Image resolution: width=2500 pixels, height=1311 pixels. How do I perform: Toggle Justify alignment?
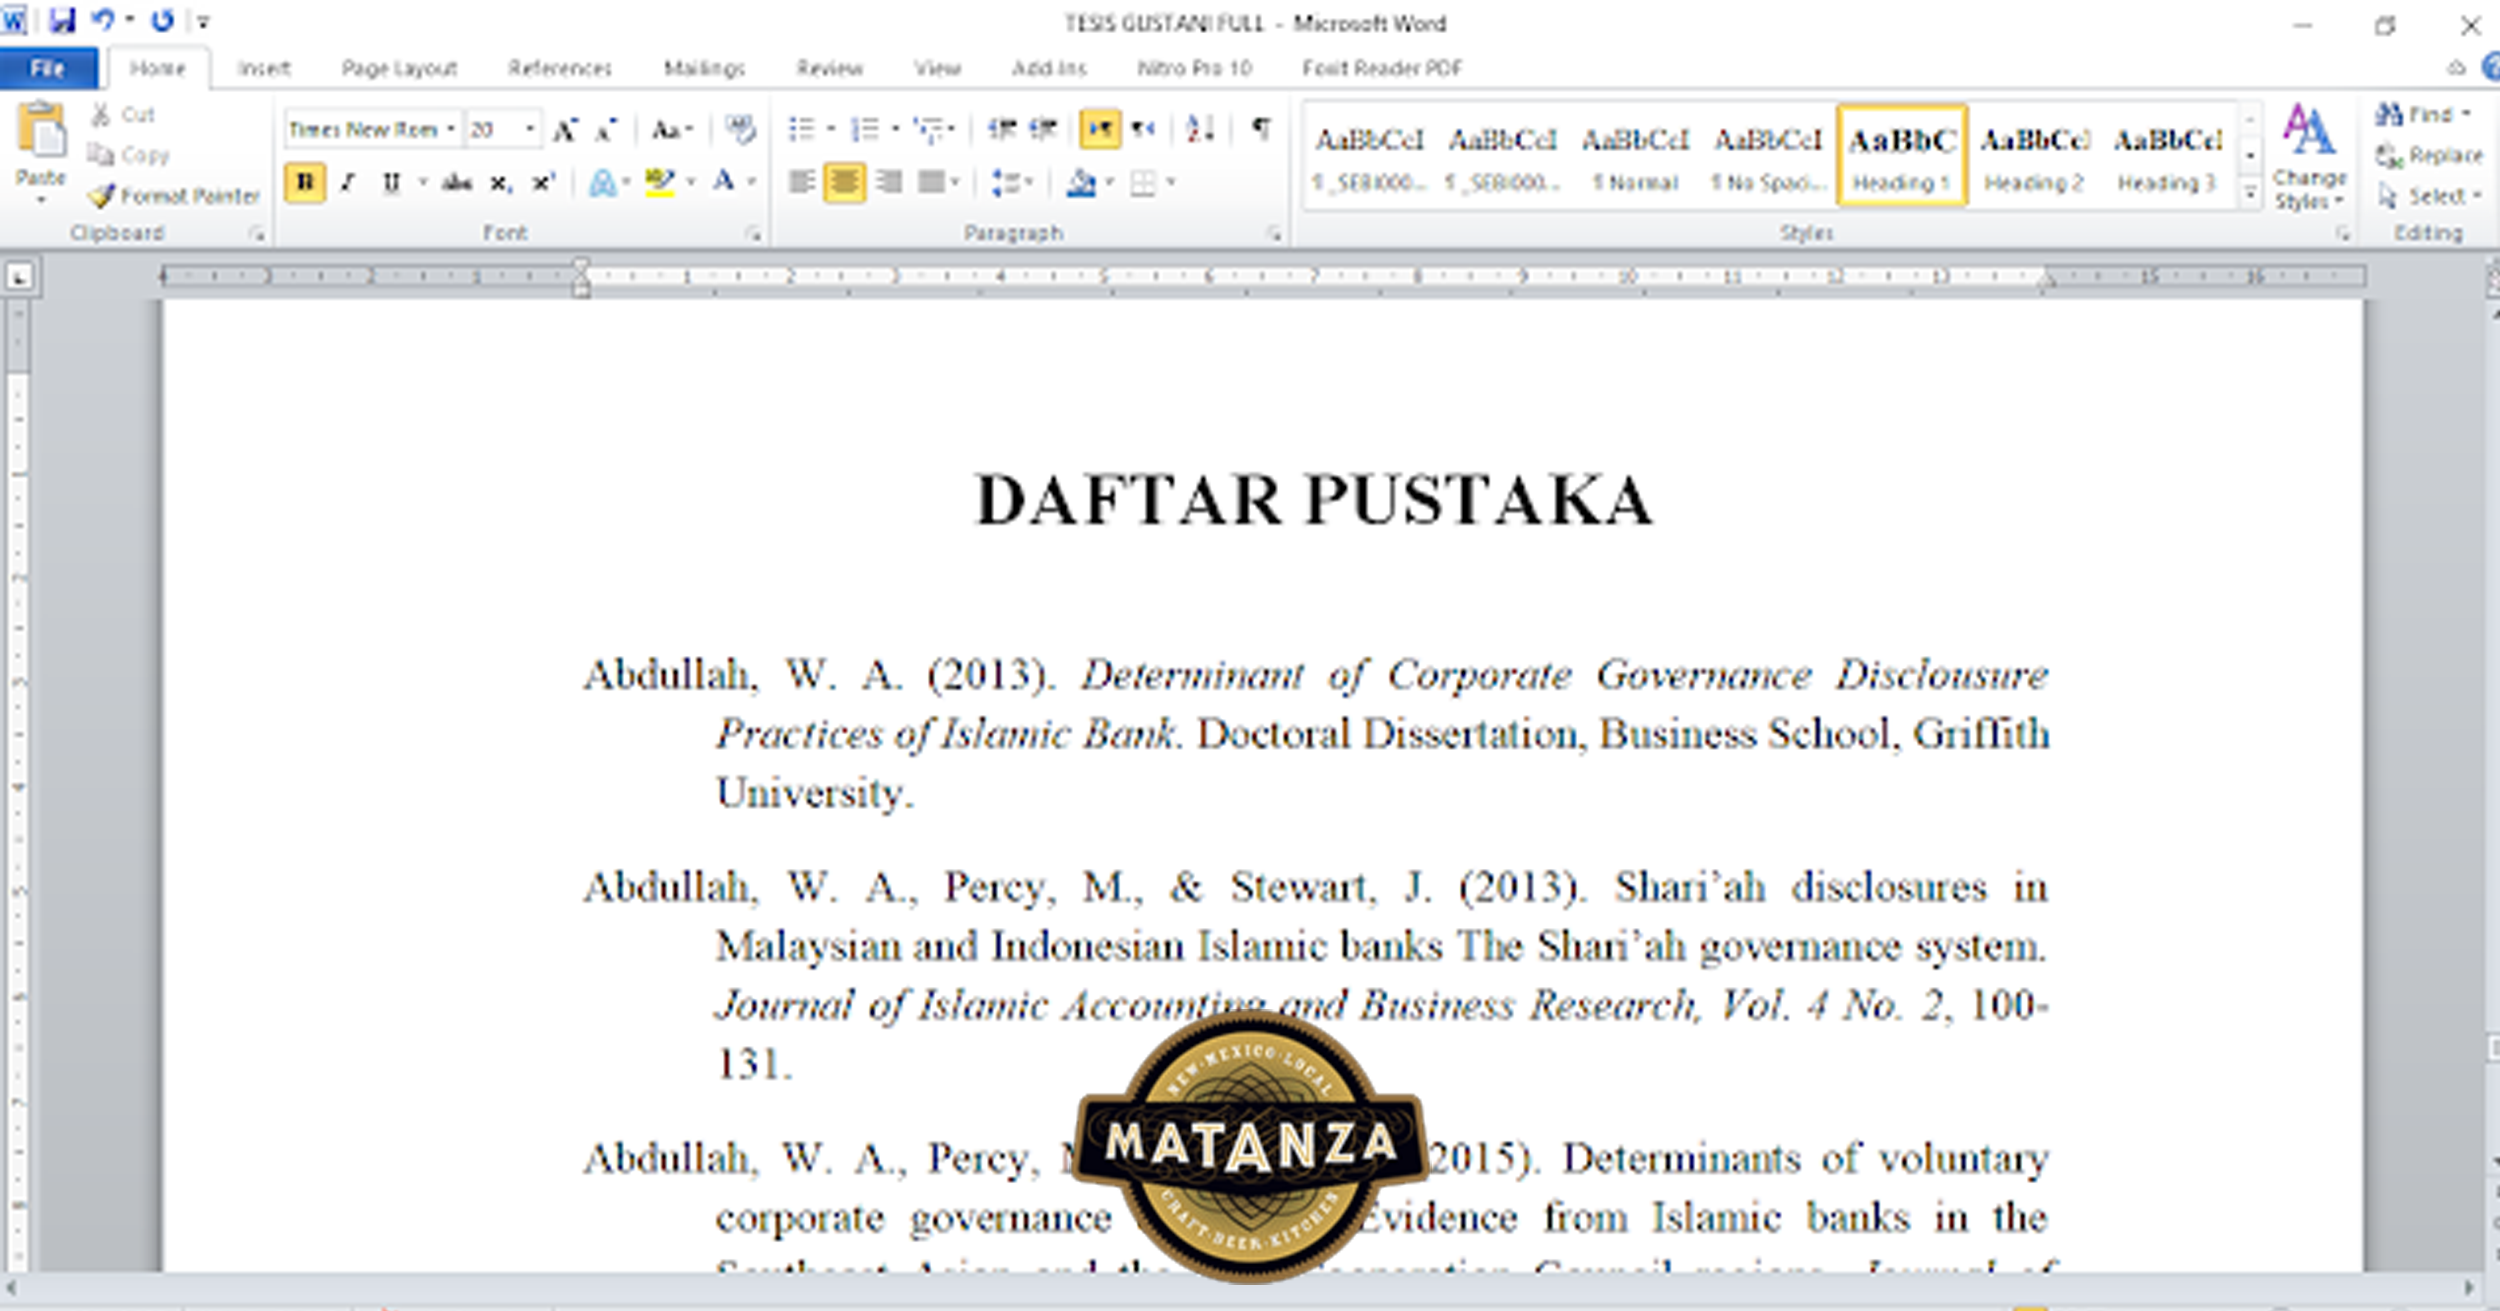(931, 182)
